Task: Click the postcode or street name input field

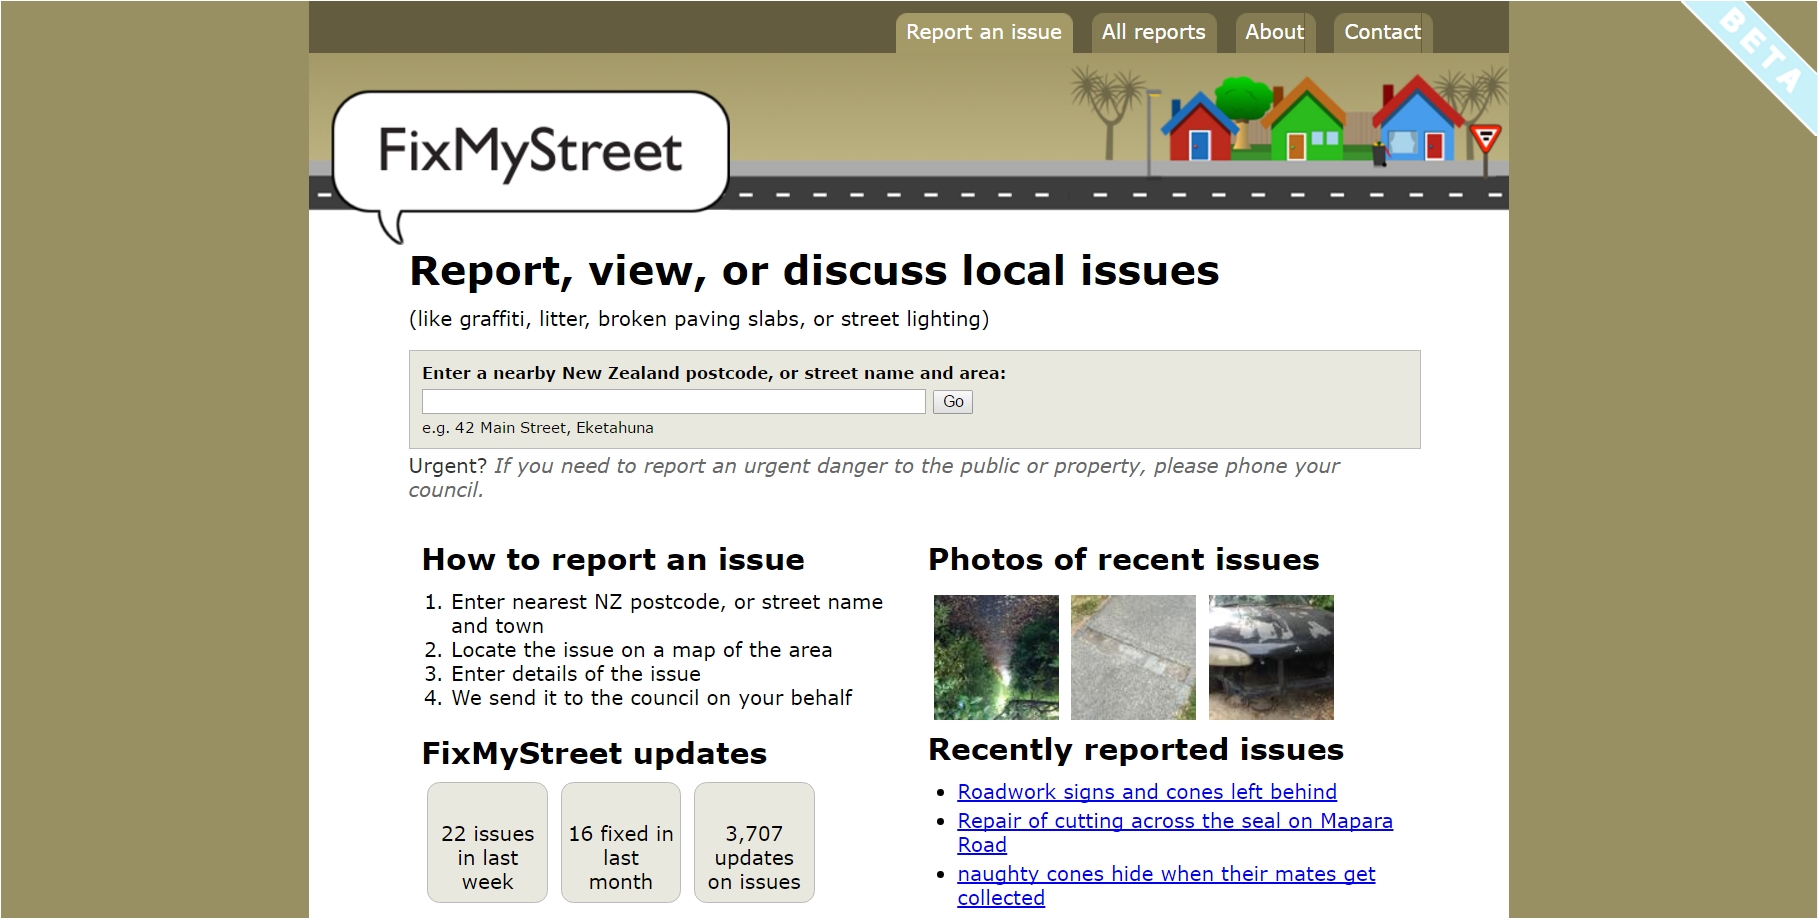Action: coord(674,401)
